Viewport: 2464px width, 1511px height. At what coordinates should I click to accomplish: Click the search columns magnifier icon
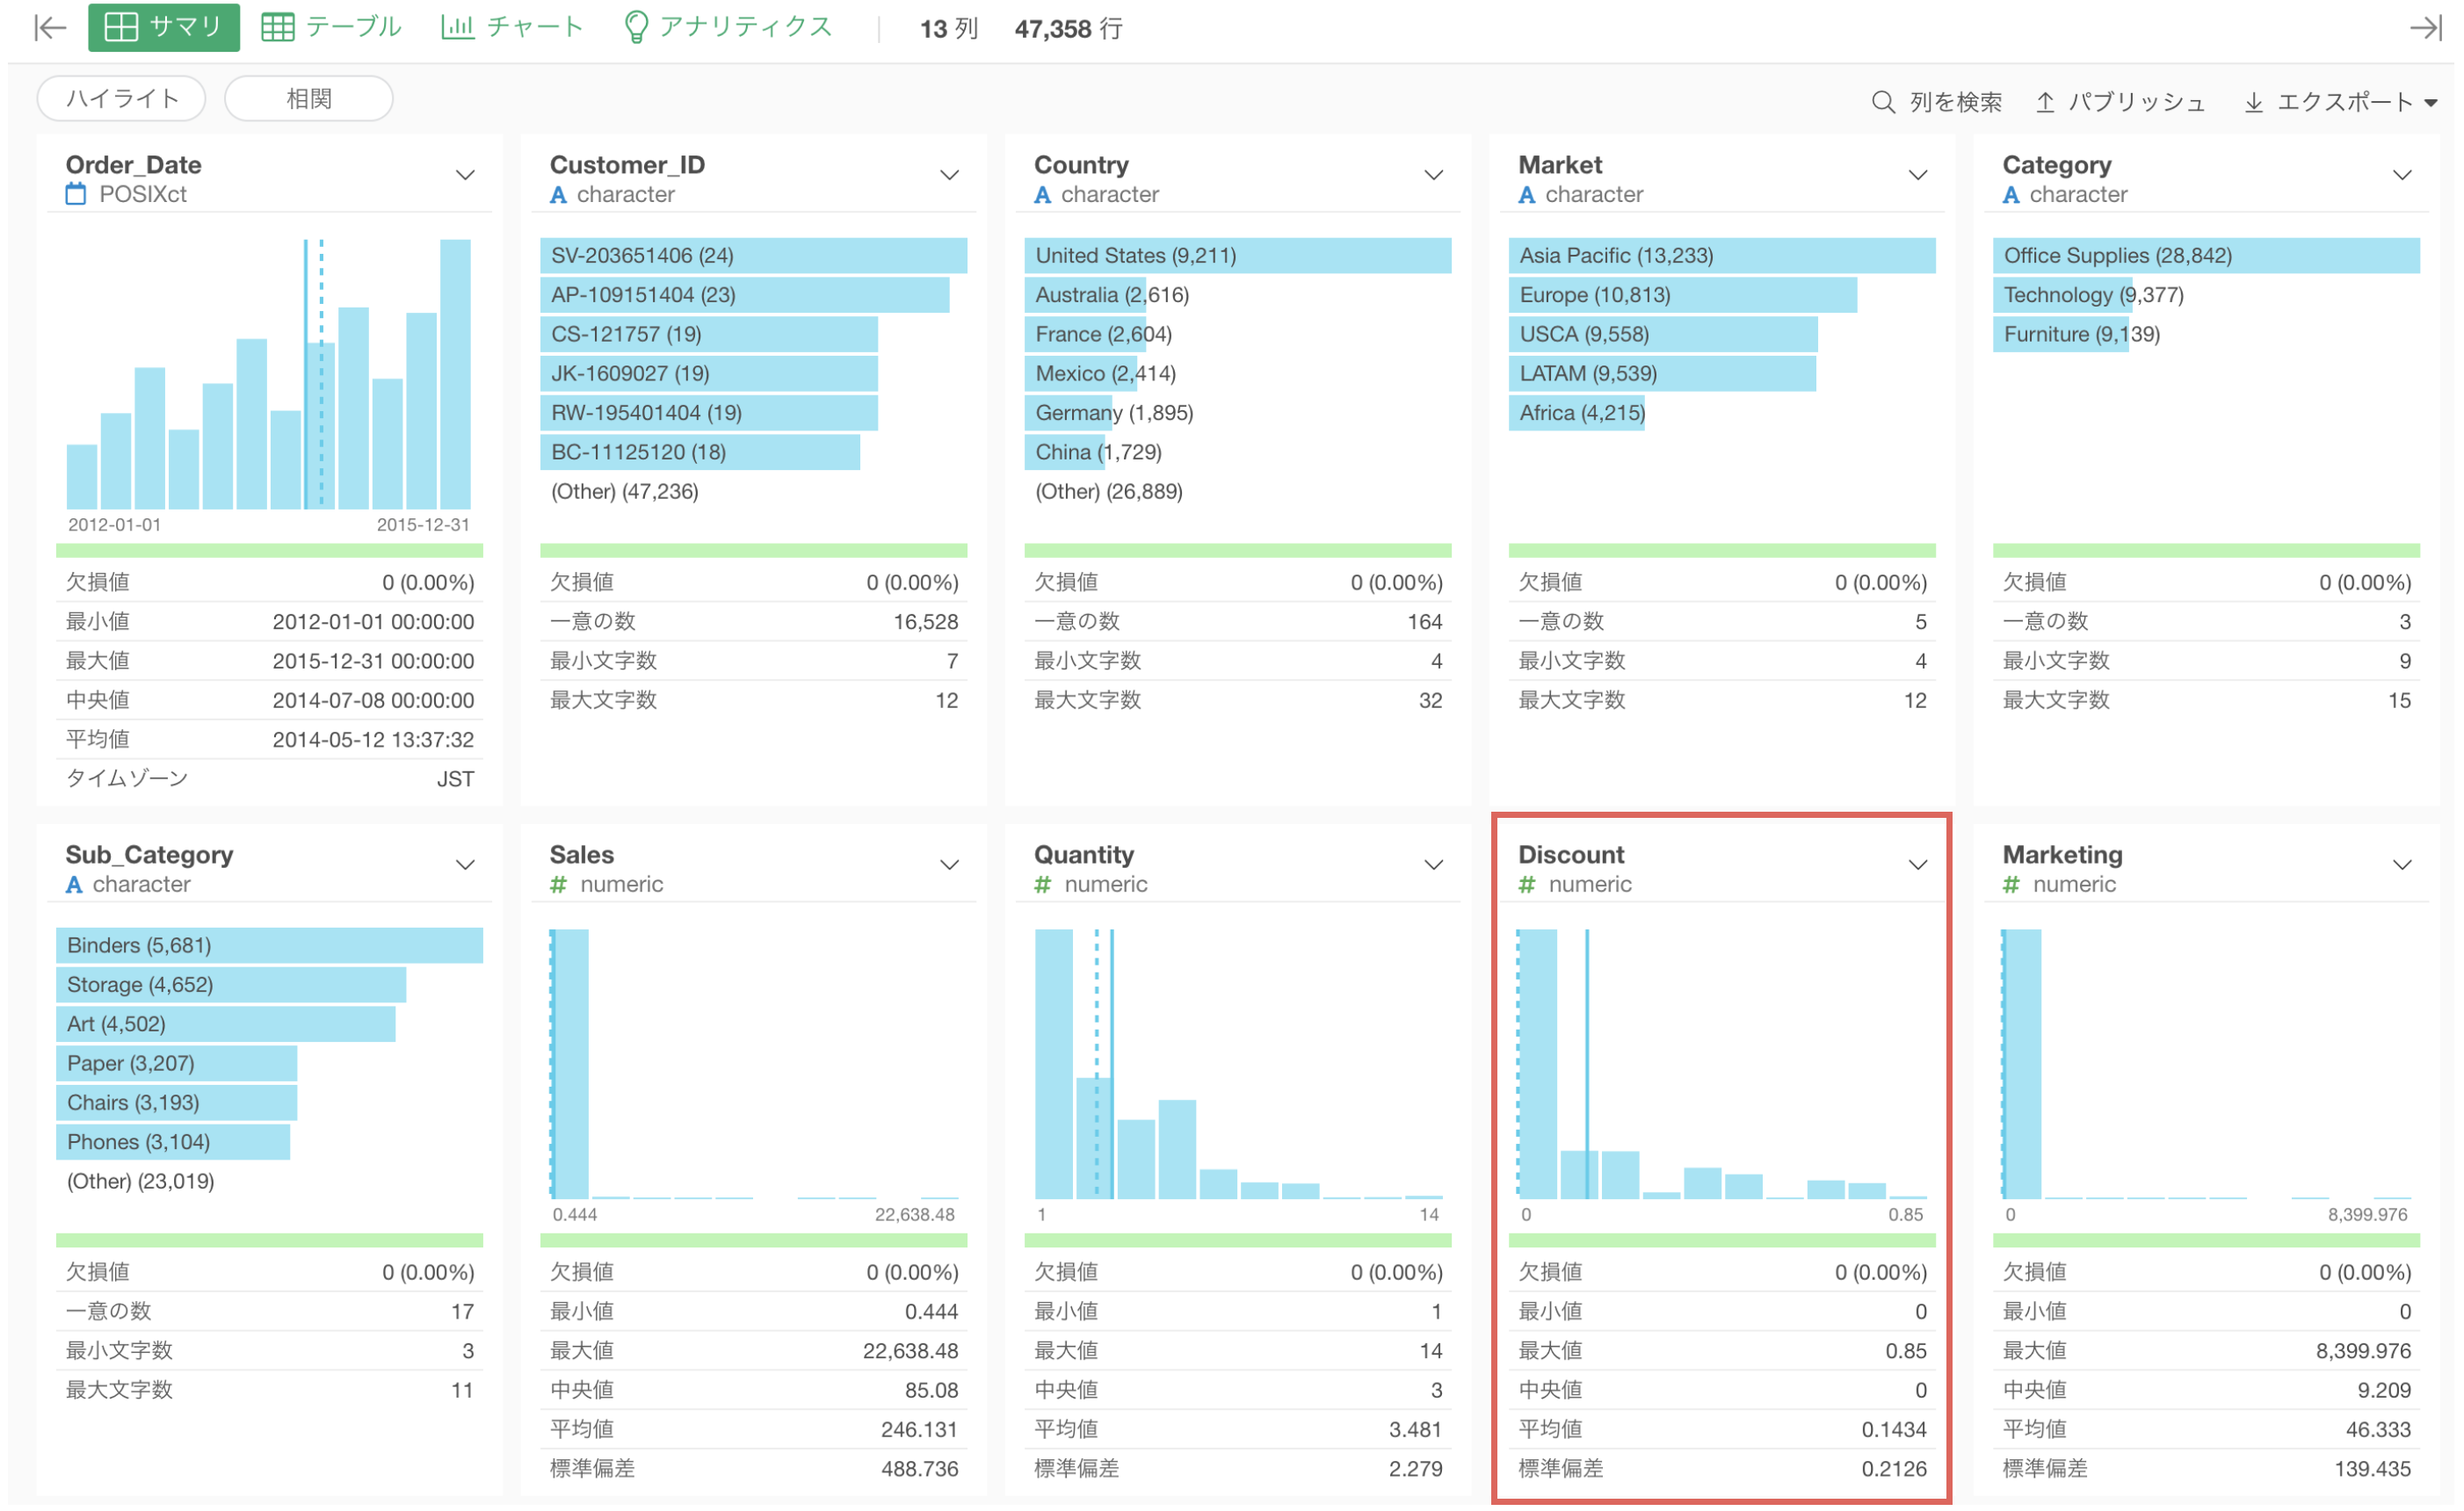point(1883,102)
